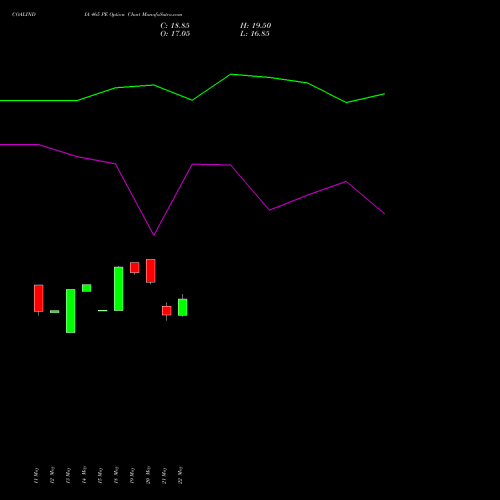Select the red 20 May candlestick

coord(151,271)
